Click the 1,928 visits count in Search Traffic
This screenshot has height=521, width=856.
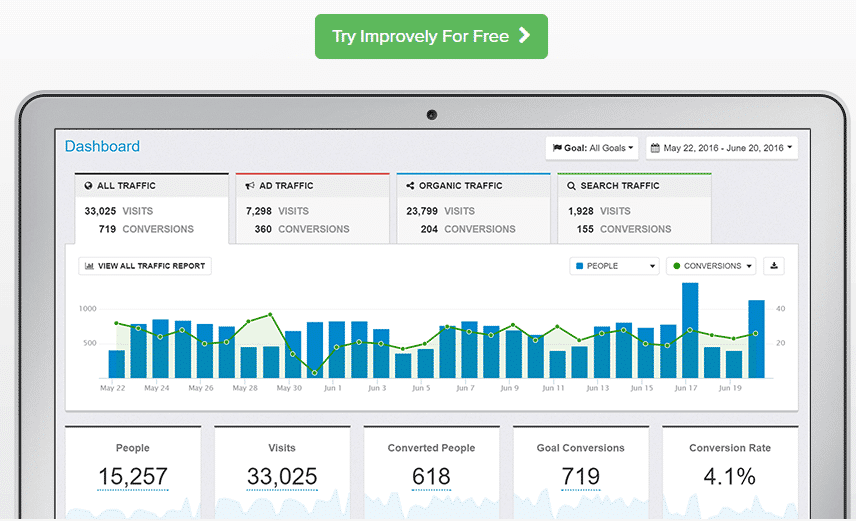tap(580, 211)
